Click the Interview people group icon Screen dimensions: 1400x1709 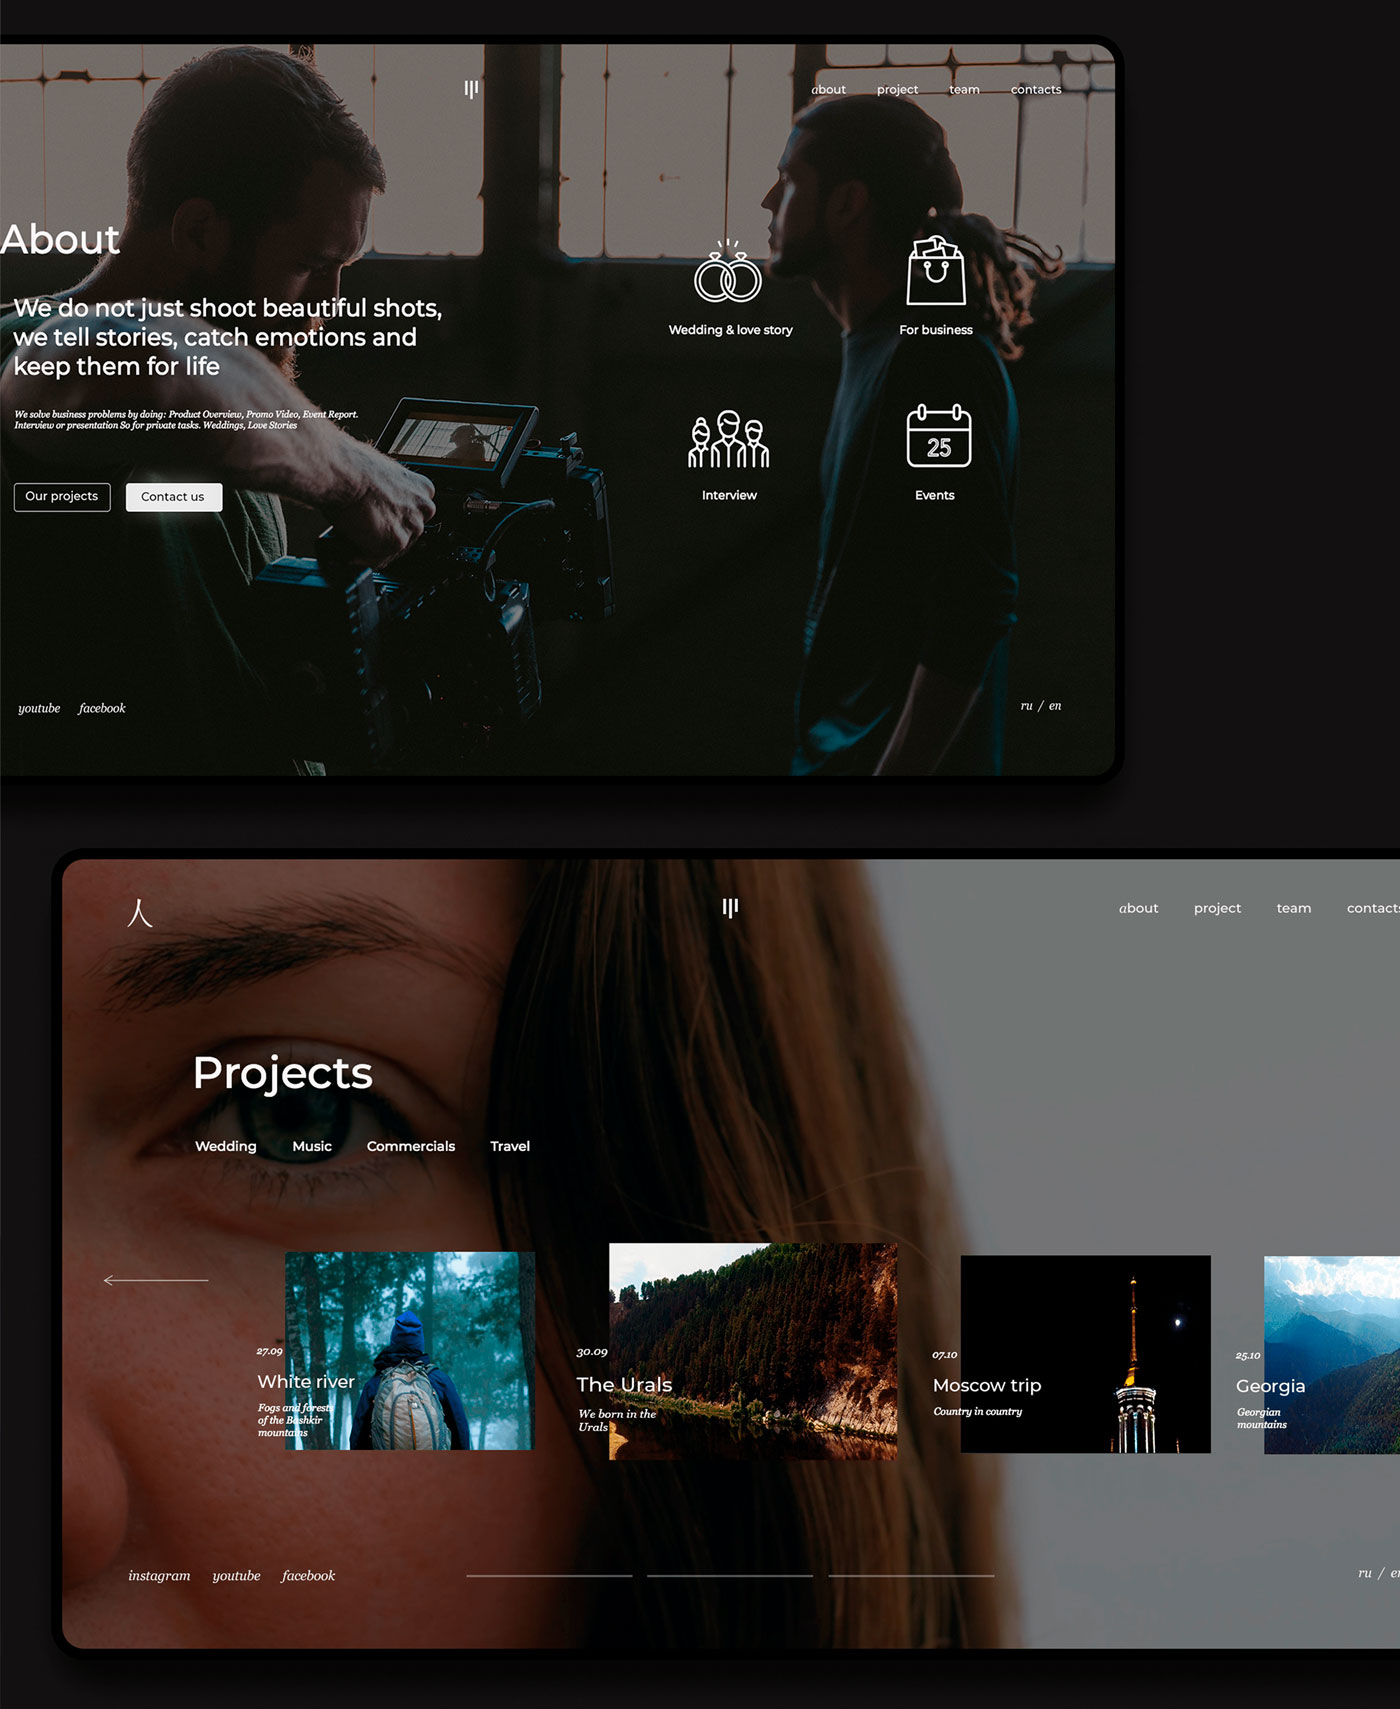pos(729,440)
